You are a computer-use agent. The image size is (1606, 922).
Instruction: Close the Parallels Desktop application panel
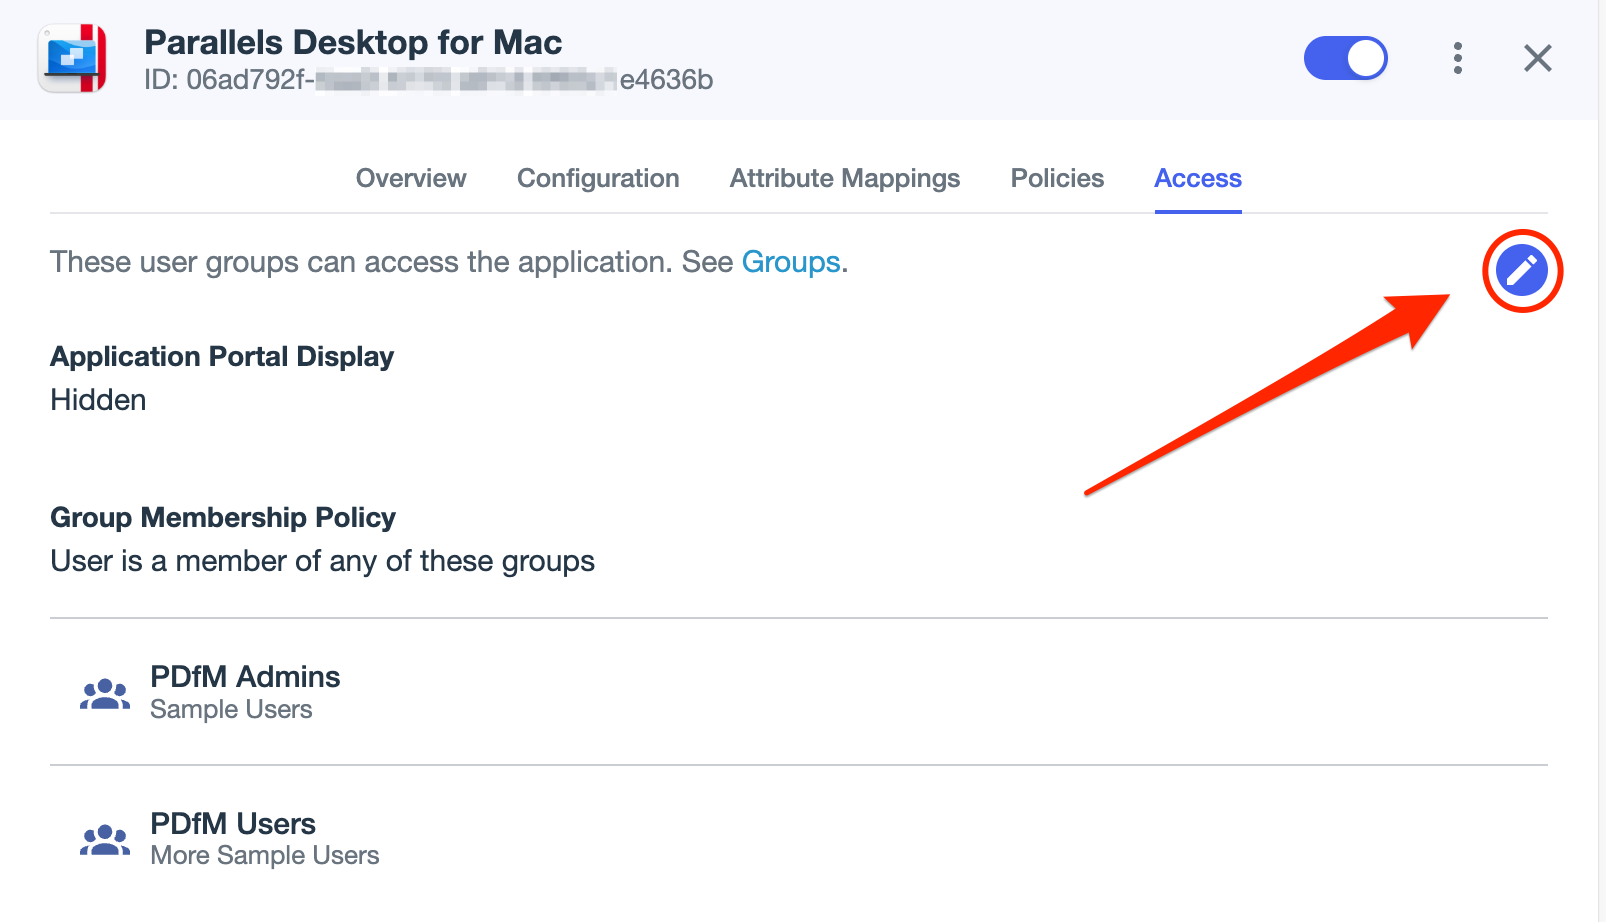1538,58
